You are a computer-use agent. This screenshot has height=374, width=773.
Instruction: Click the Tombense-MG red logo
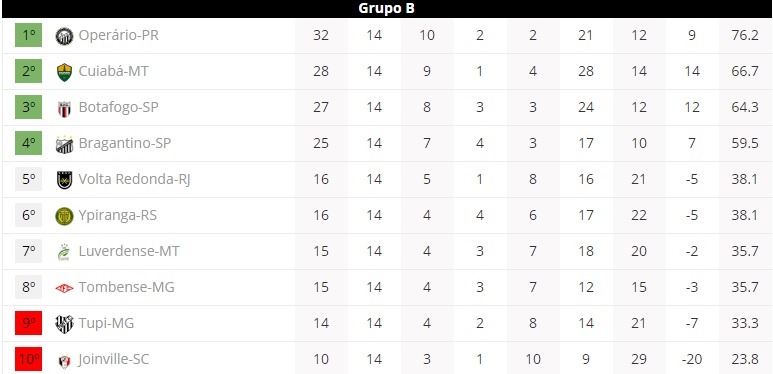tap(65, 288)
